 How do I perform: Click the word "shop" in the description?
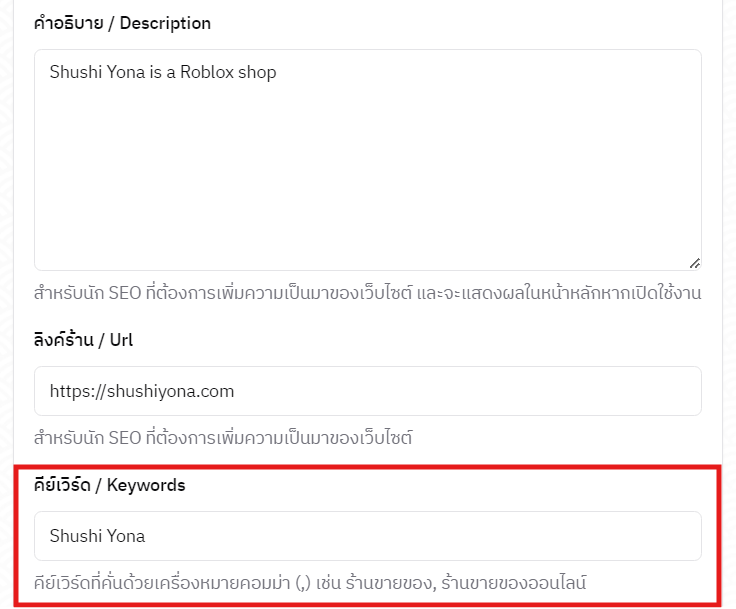[x=256, y=73]
